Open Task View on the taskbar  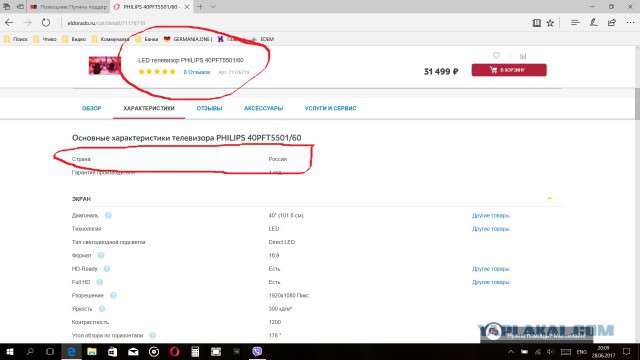click(50, 351)
